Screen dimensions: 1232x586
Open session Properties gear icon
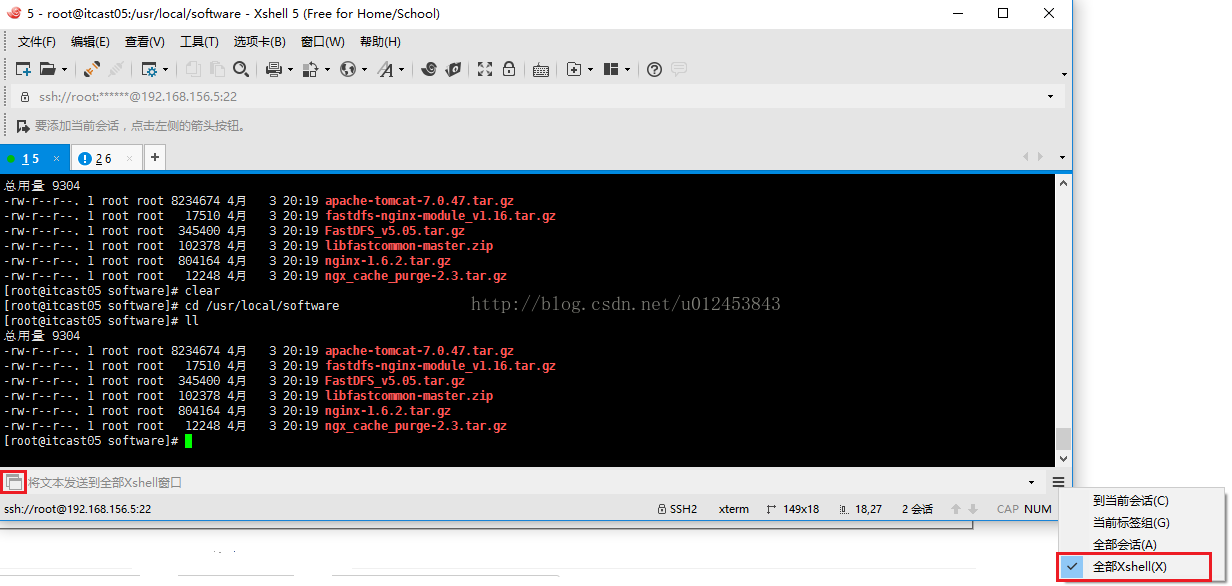[x=149, y=69]
